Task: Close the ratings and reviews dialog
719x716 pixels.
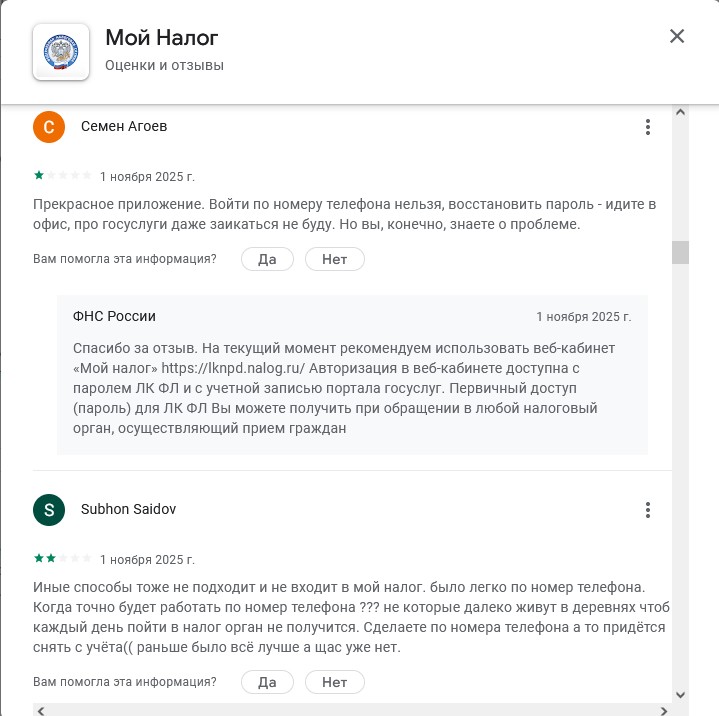Action: pyautogui.click(x=677, y=37)
